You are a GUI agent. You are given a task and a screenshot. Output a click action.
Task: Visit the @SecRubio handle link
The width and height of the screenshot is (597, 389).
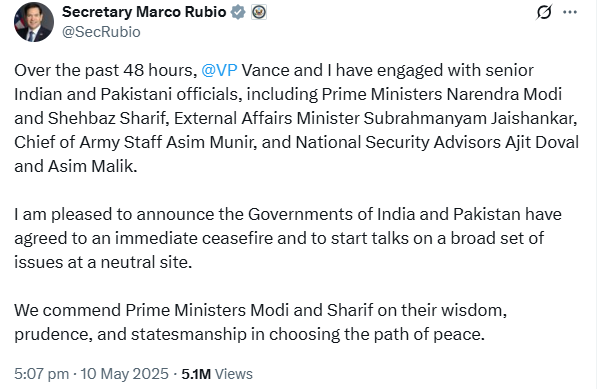coord(101,32)
